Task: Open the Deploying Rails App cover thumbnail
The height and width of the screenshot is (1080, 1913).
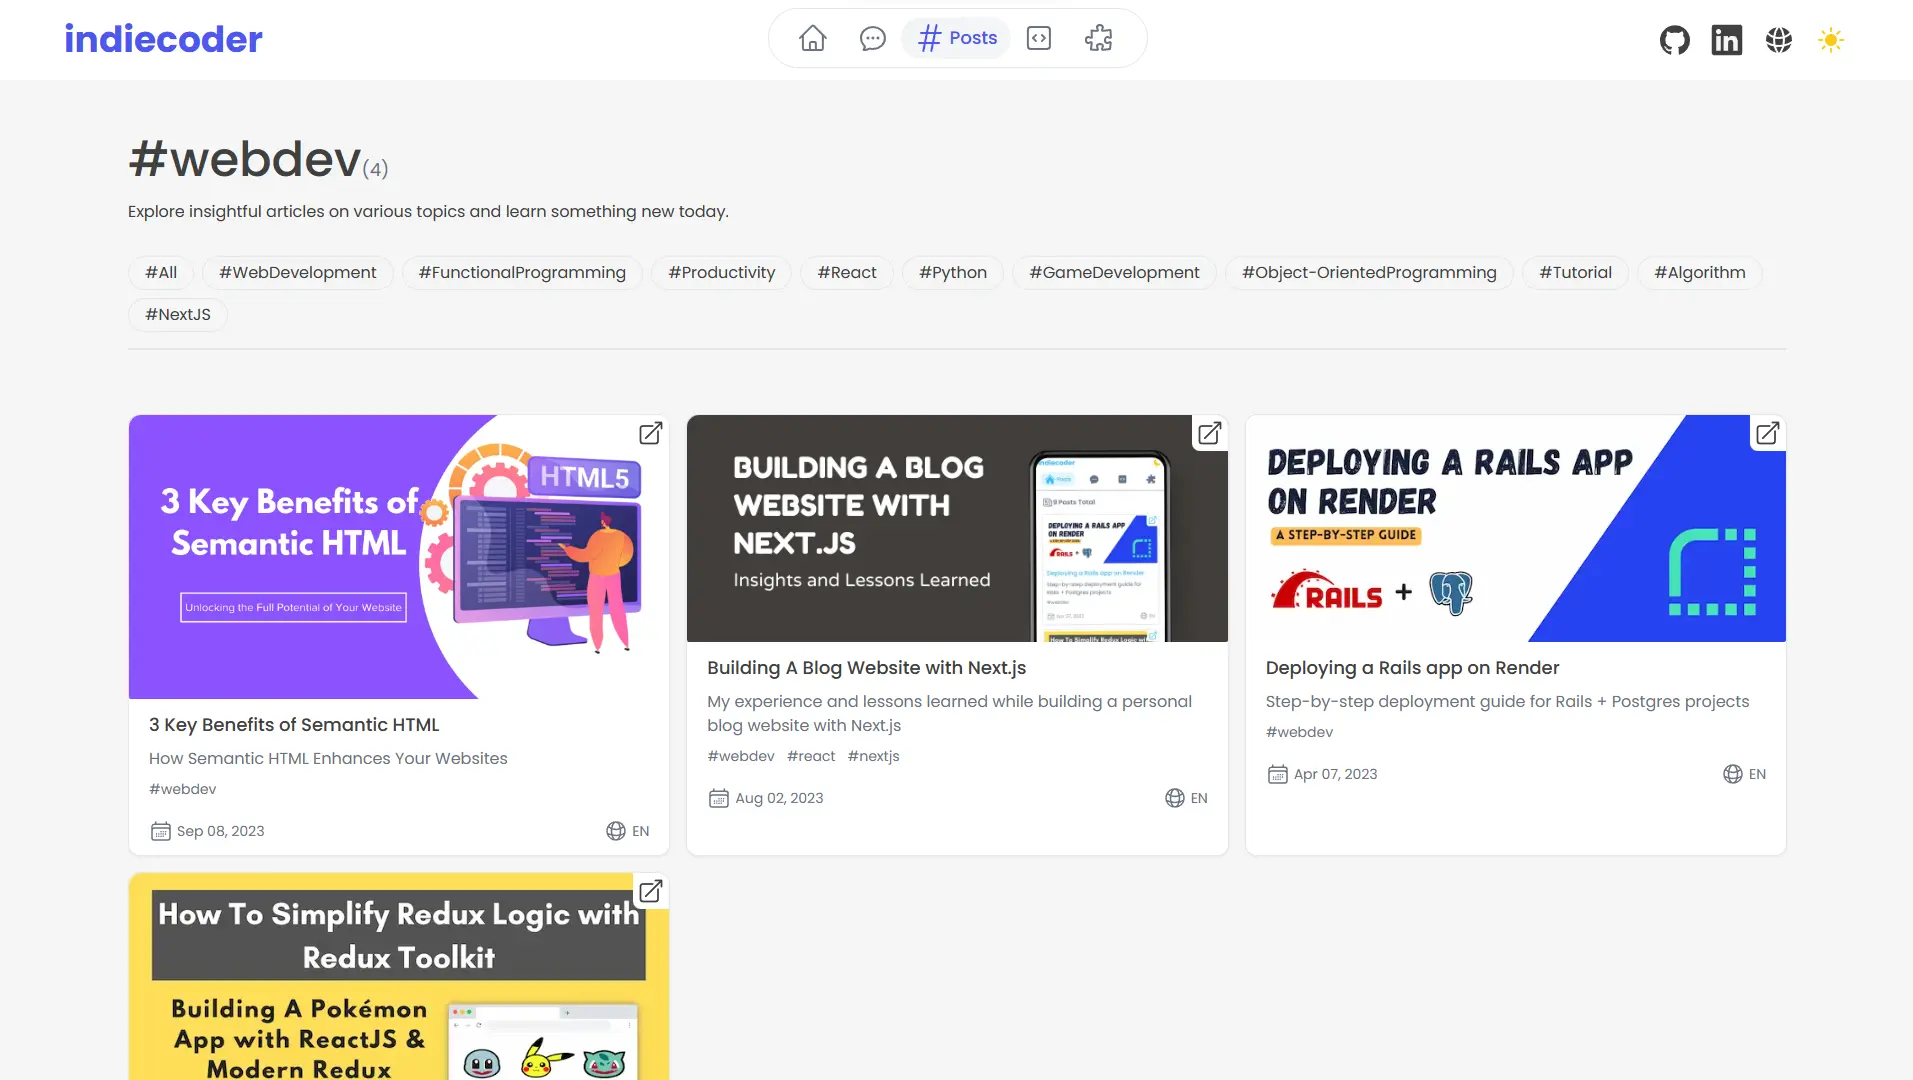Action: [1515, 528]
